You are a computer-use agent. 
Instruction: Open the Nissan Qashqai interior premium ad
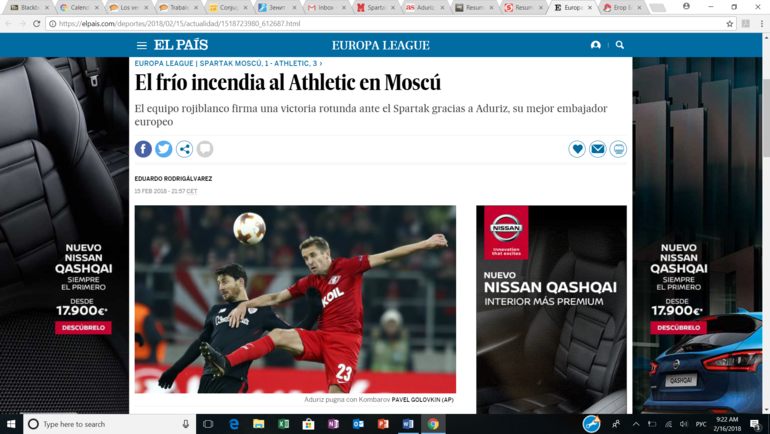(x=551, y=309)
